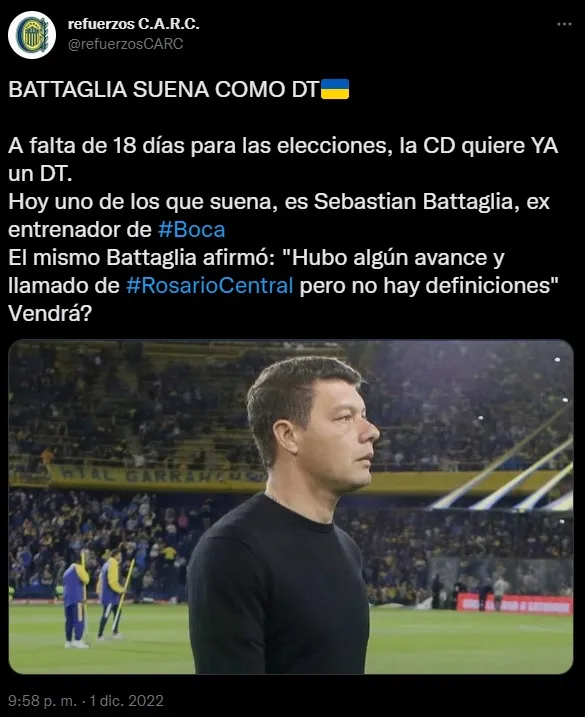
Task: Click the Ukraine flag emoji after DT
Action: click(x=335, y=89)
